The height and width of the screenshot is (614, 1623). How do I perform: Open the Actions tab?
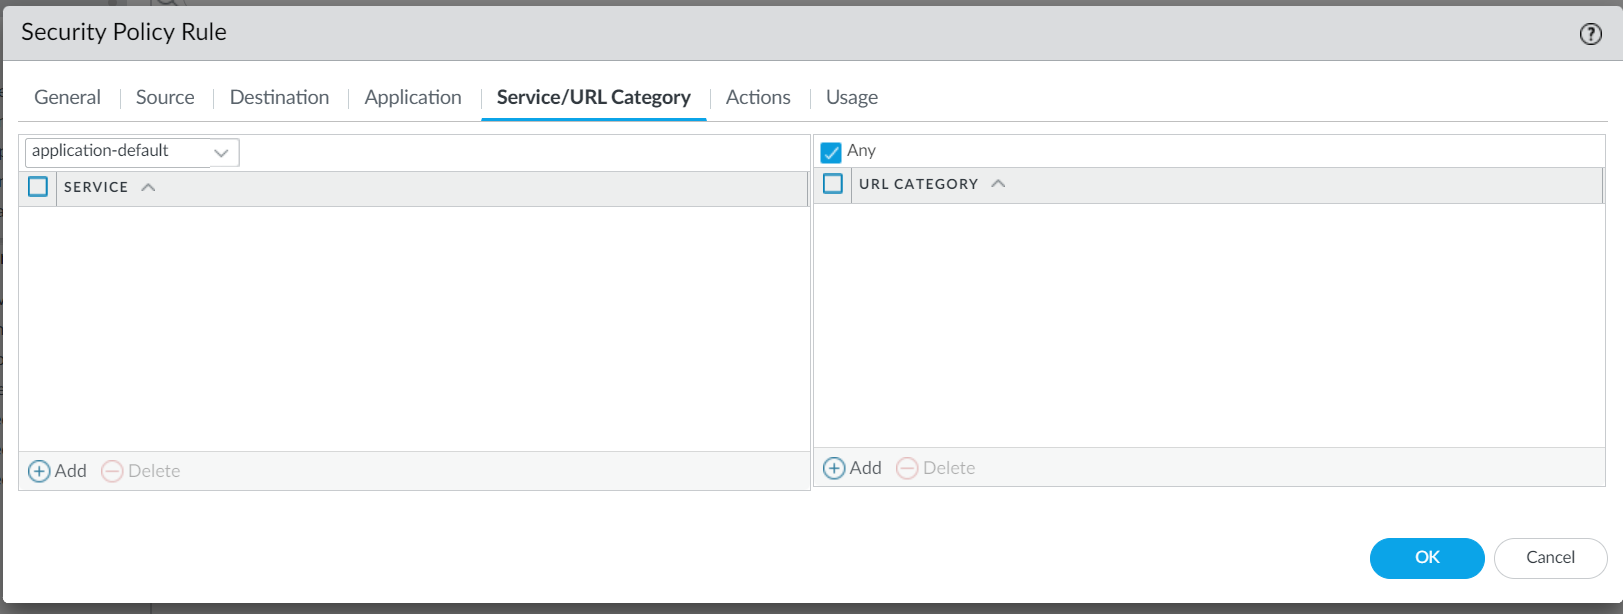pyautogui.click(x=758, y=97)
